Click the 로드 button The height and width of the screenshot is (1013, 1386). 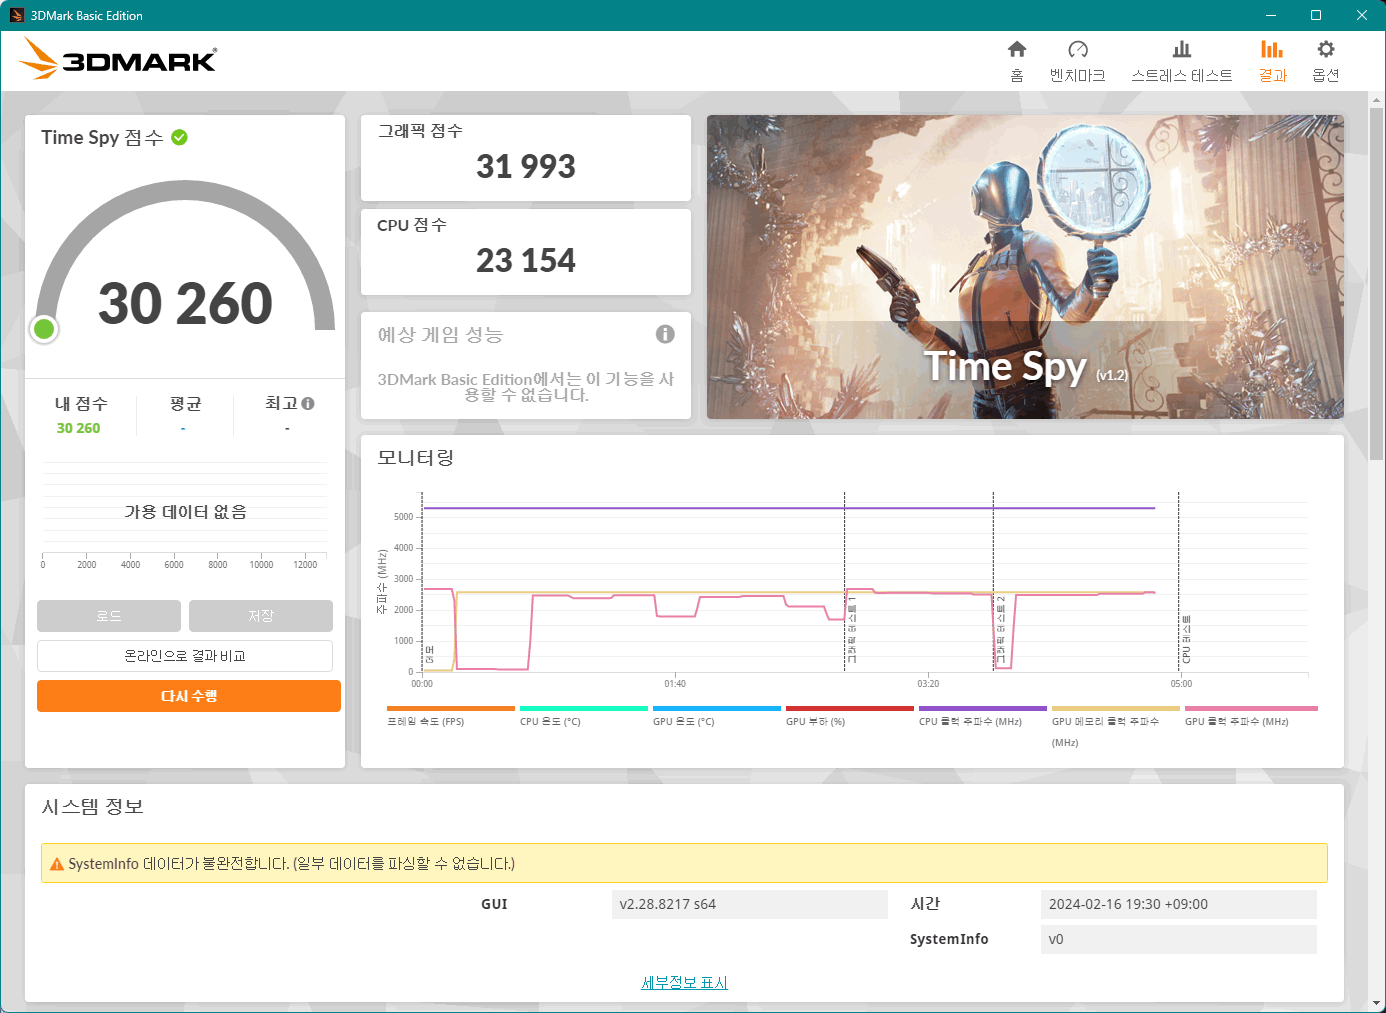pos(109,616)
